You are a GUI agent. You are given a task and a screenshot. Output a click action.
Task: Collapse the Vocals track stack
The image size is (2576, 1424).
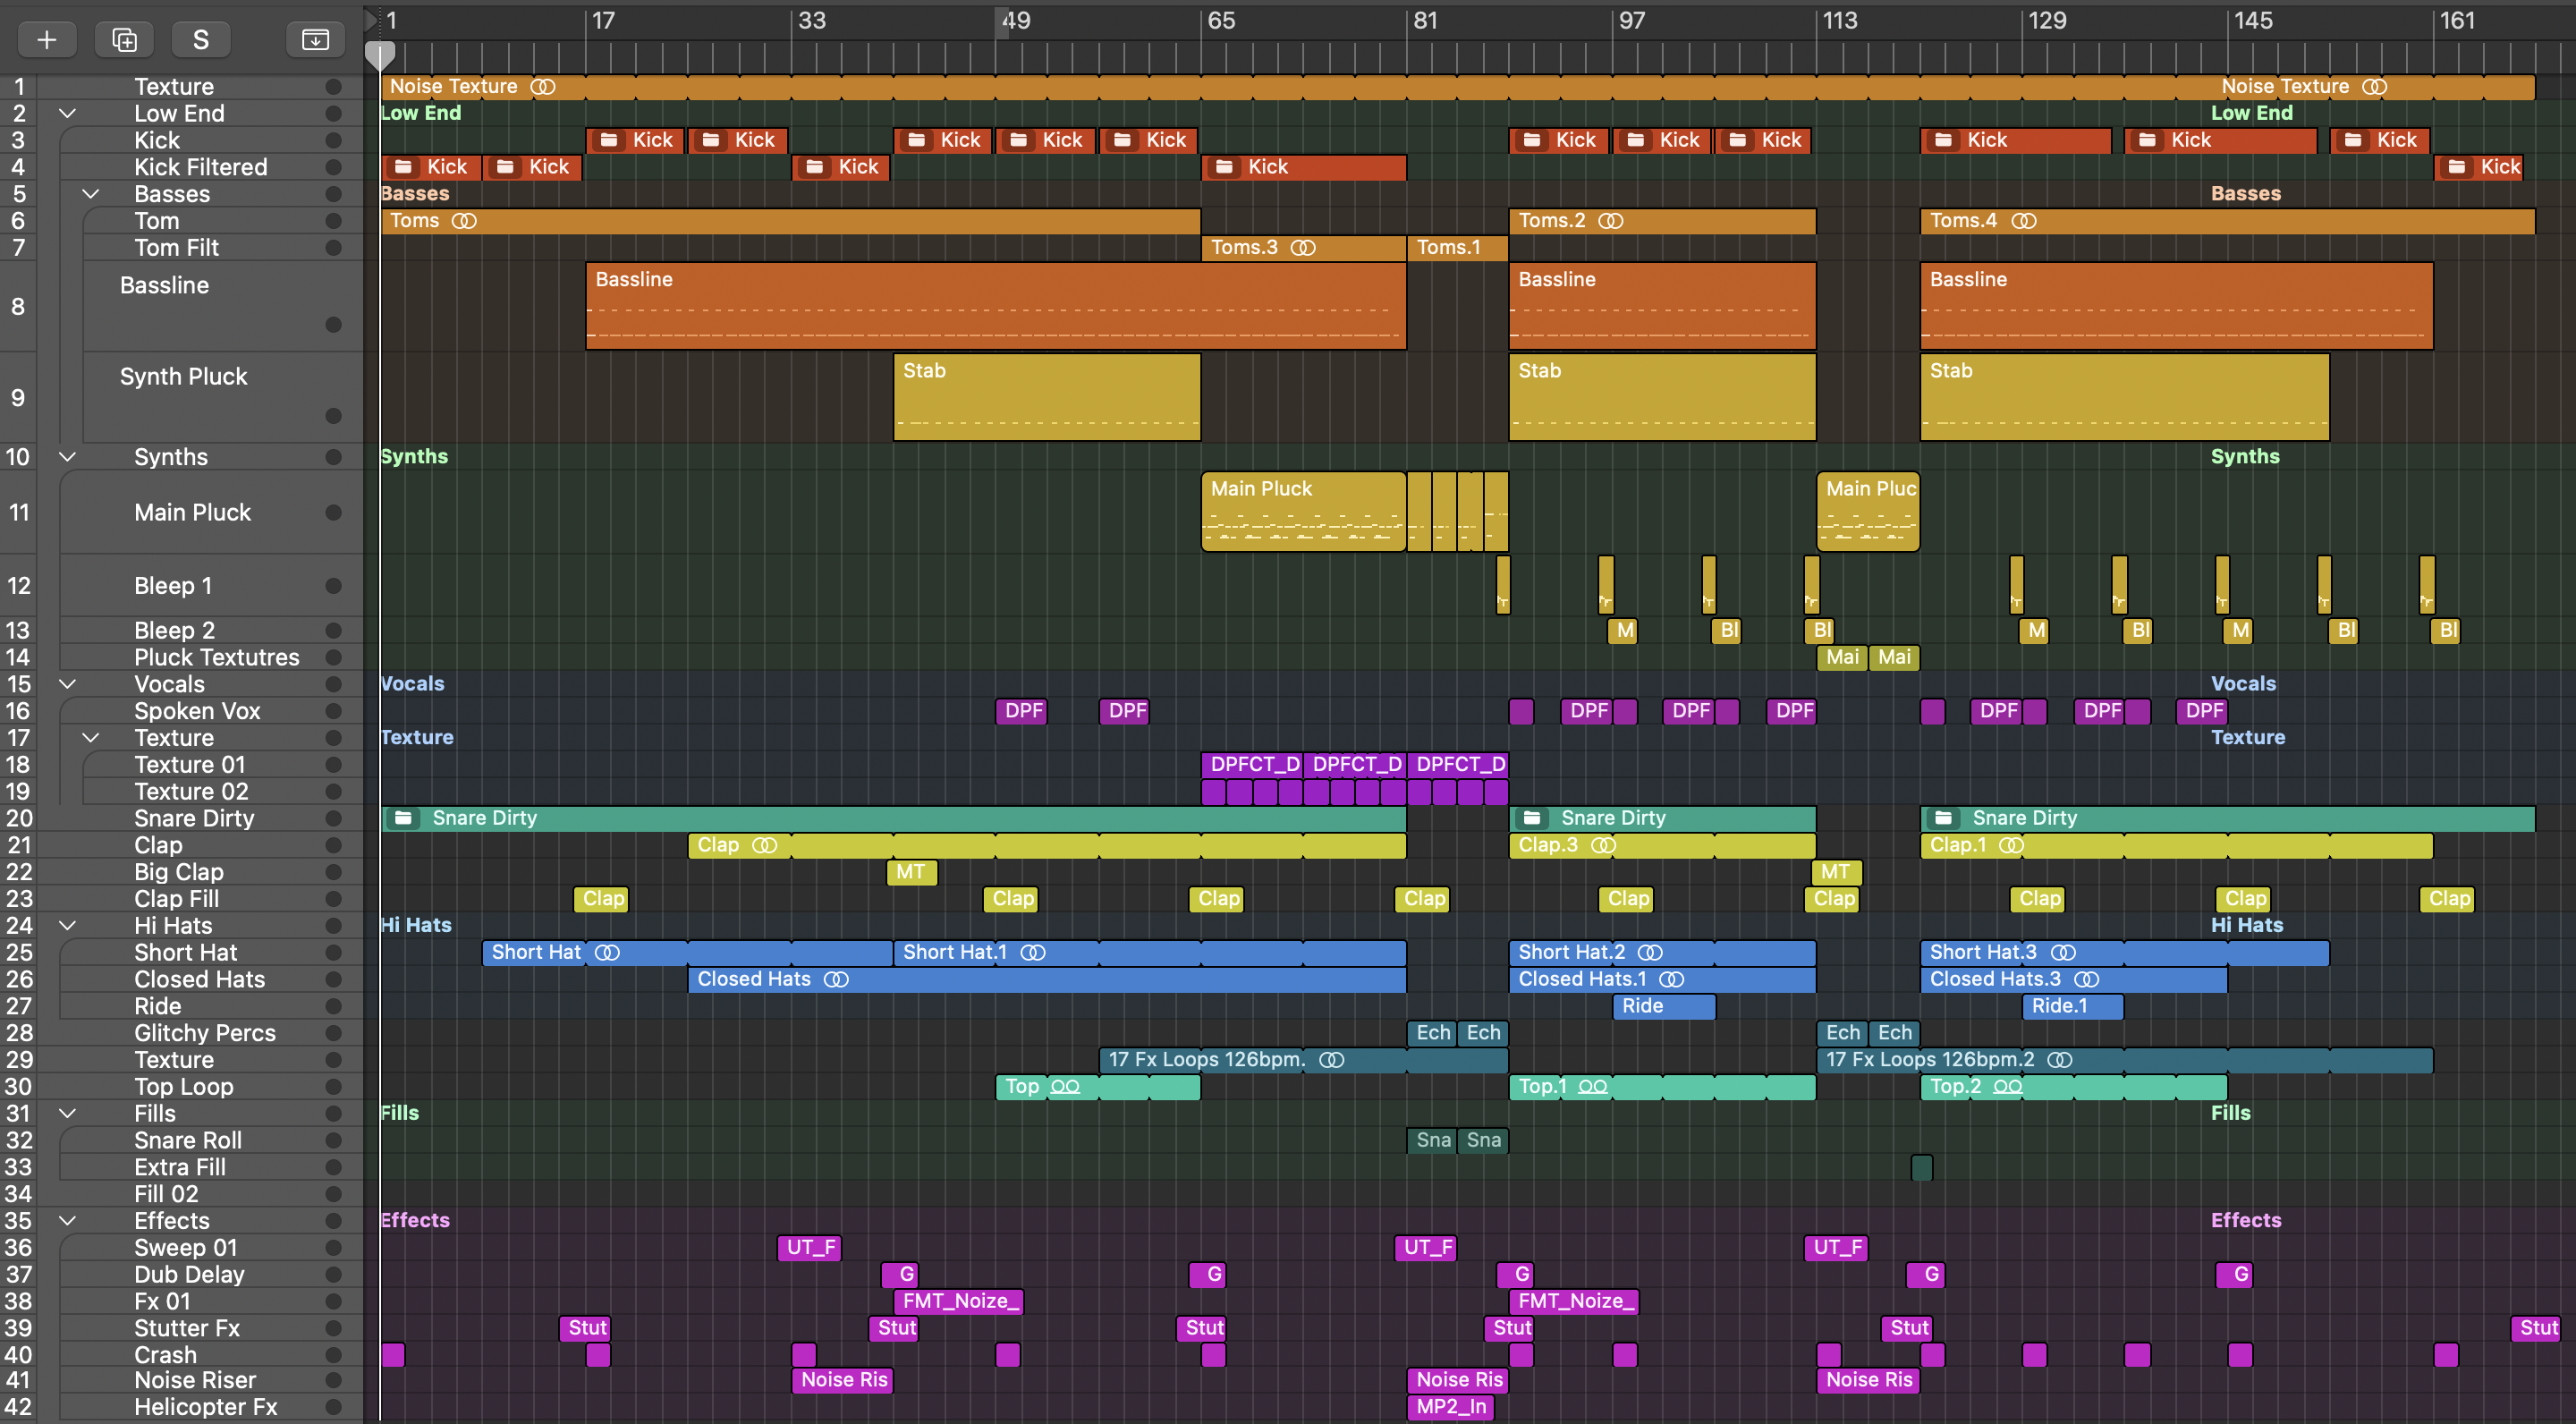pos(68,684)
